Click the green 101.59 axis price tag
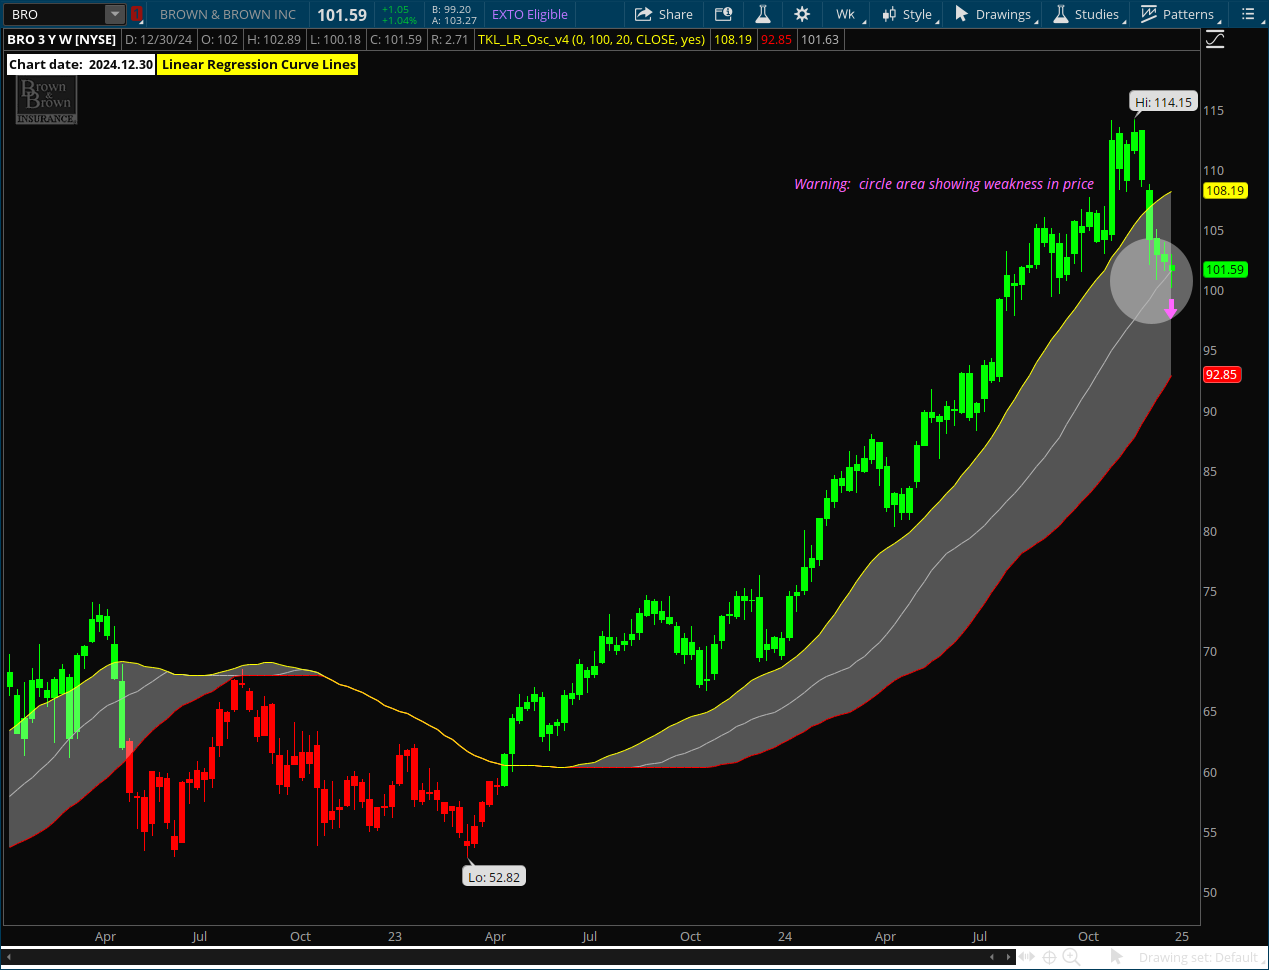Screen dimensions: 1269x970 point(1225,270)
